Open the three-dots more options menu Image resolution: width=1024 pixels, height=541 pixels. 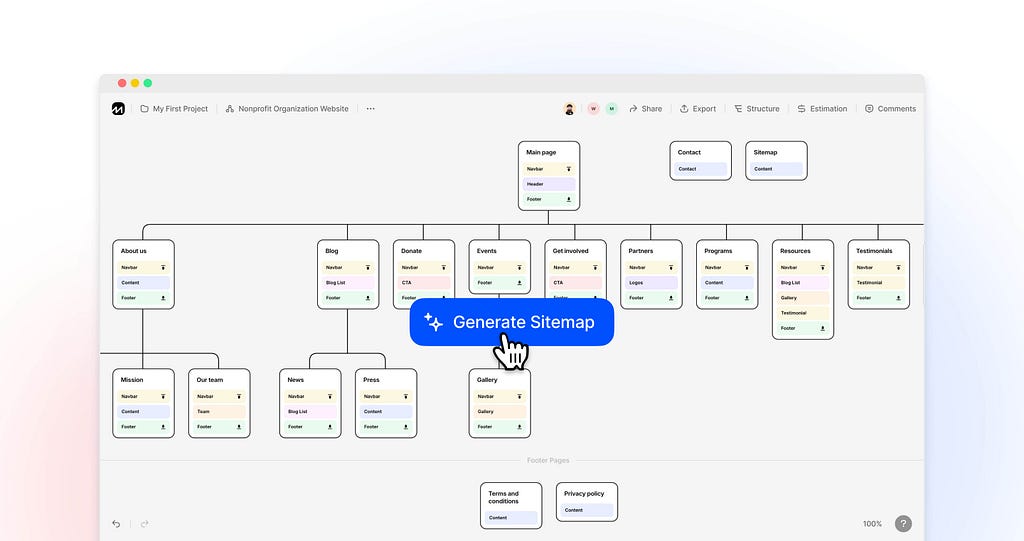[x=370, y=109]
